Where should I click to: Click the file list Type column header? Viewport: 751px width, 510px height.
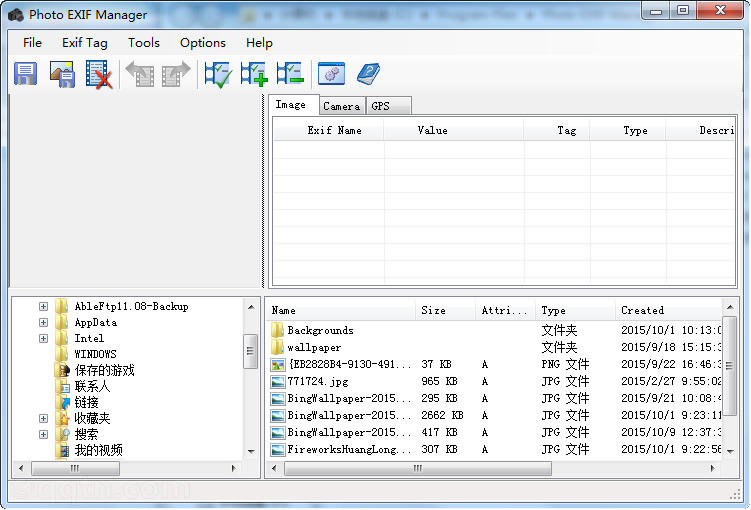tap(575, 310)
